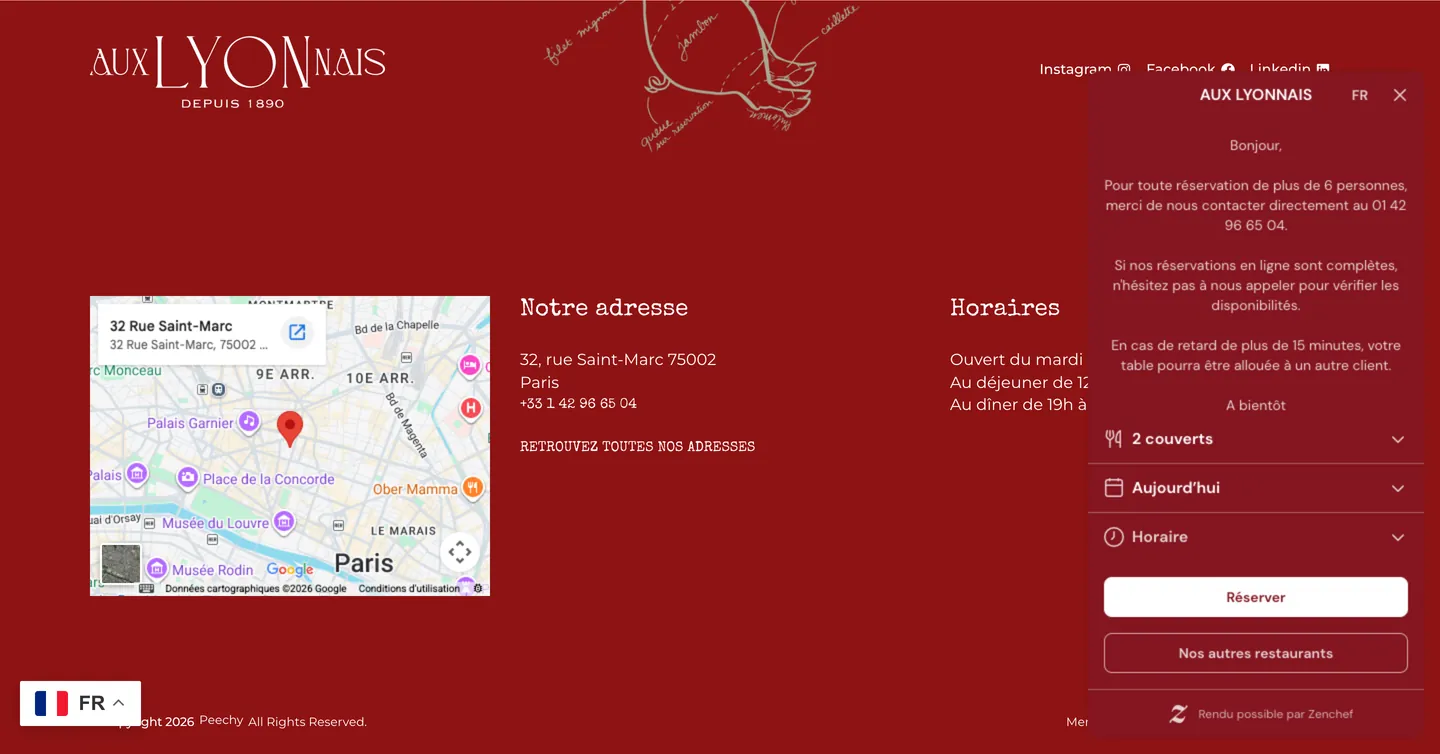Click the 32 Rue Saint-Marc map card title
This screenshot has width=1440, height=754.
(x=171, y=326)
